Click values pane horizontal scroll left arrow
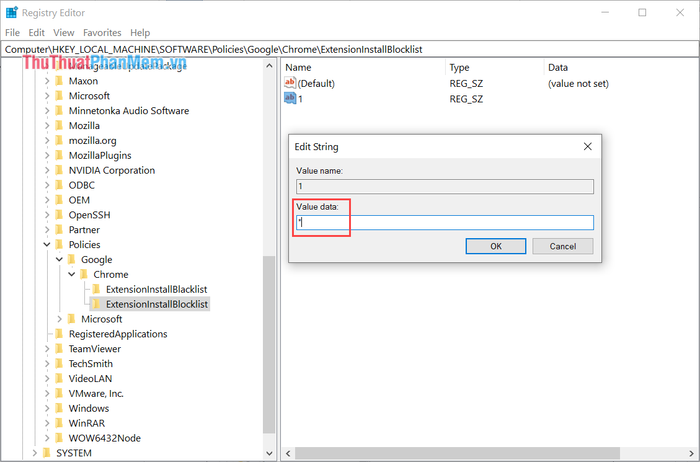Image resolution: width=700 pixels, height=462 pixels. coord(288,454)
